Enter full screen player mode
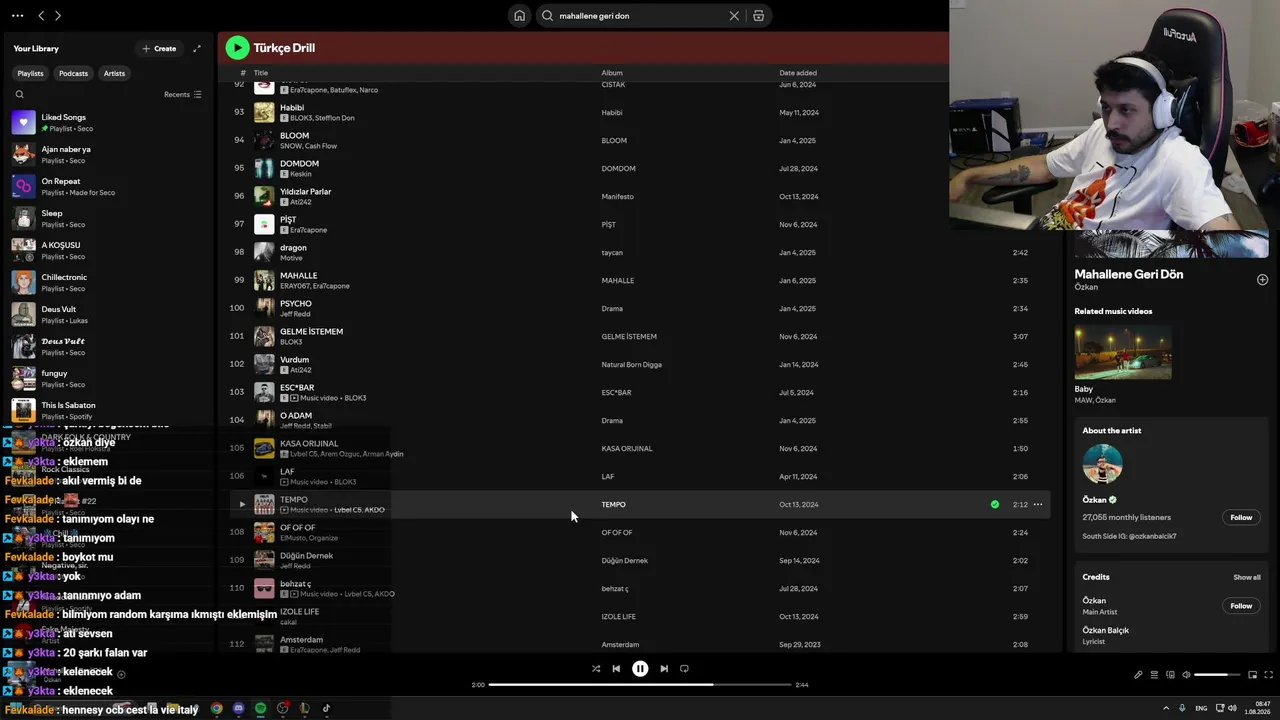The image size is (1280, 720). (1269, 675)
